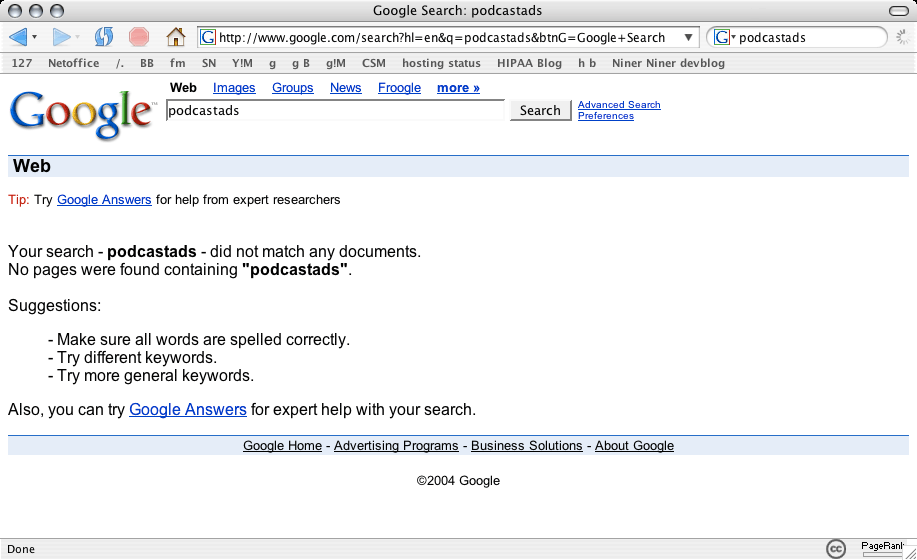
Task: Open the About Google footer link
Action: pyautogui.click(x=635, y=446)
